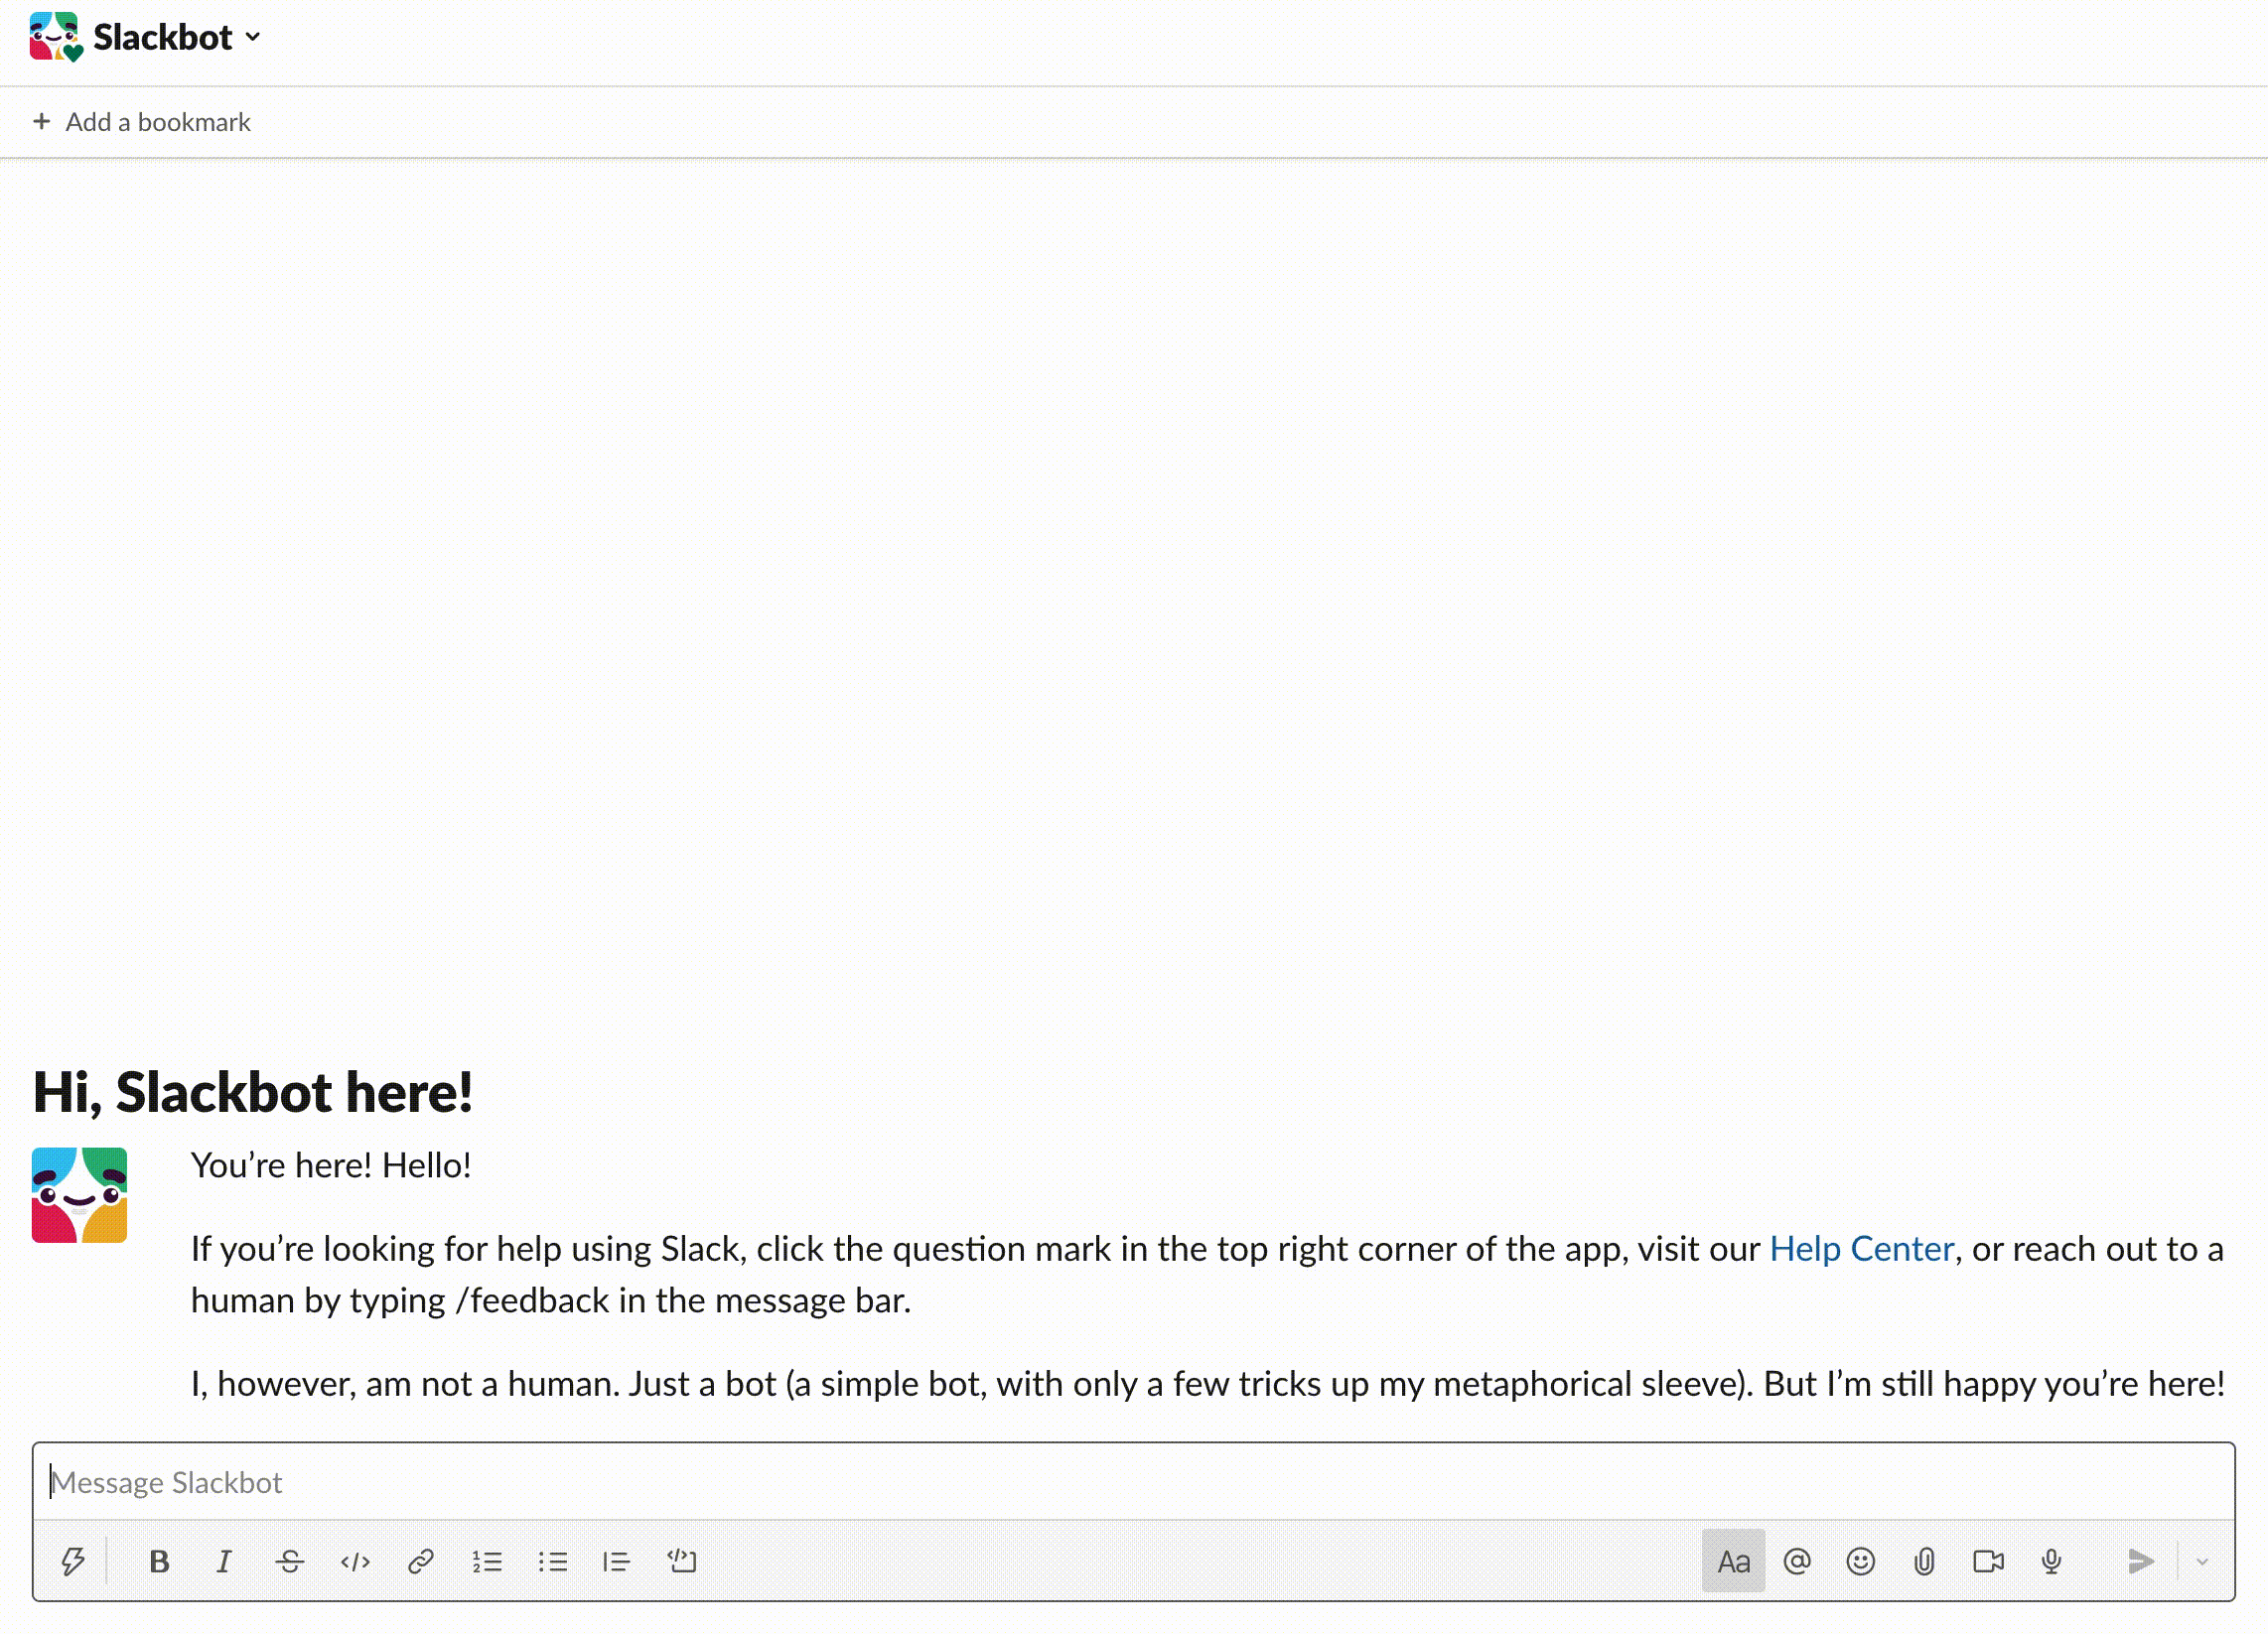Click the 'Hi, Slackbot here!' heading
The image size is (2268, 1634).
(252, 1091)
